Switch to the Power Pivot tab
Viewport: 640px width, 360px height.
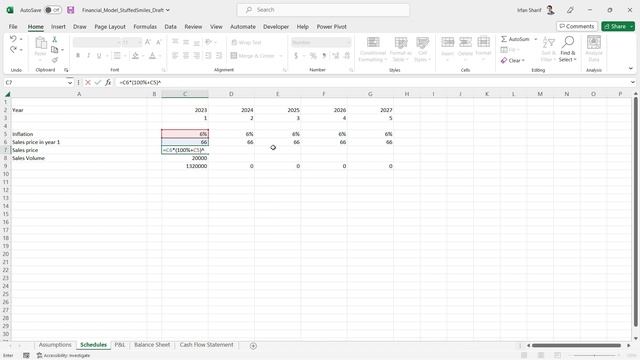pyautogui.click(x=331, y=27)
